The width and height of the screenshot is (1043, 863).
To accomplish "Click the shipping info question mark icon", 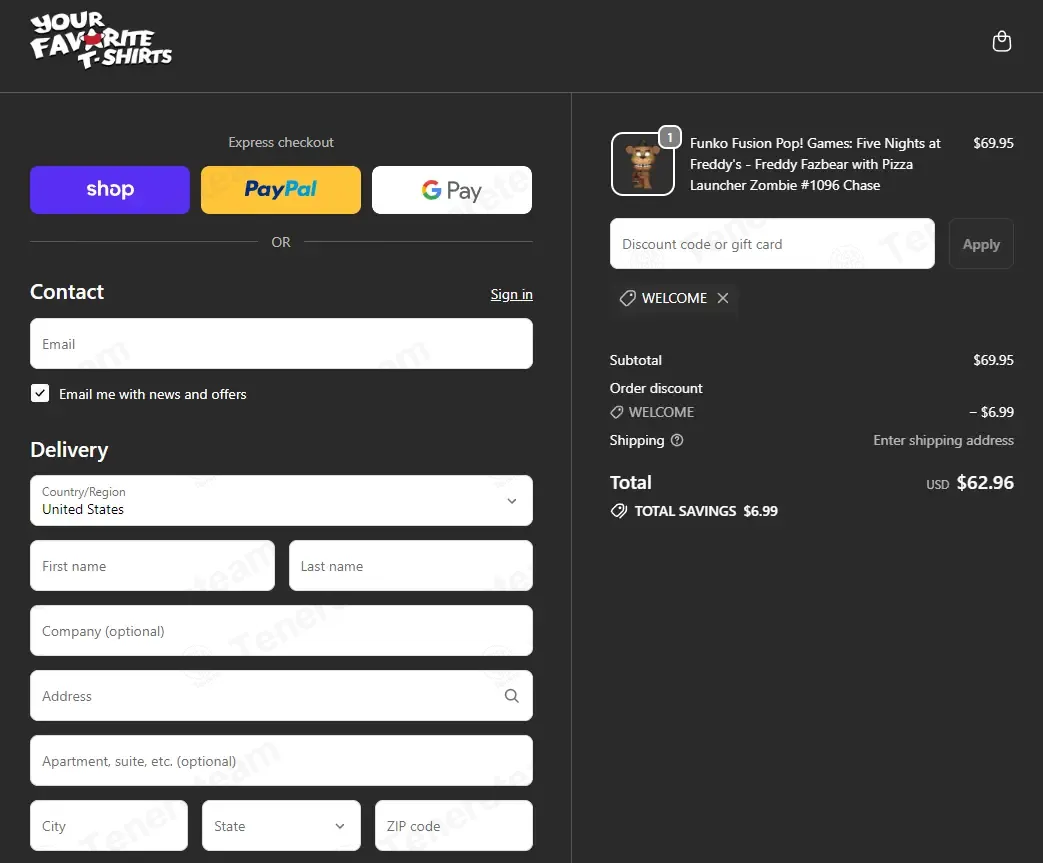I will [x=676, y=440].
